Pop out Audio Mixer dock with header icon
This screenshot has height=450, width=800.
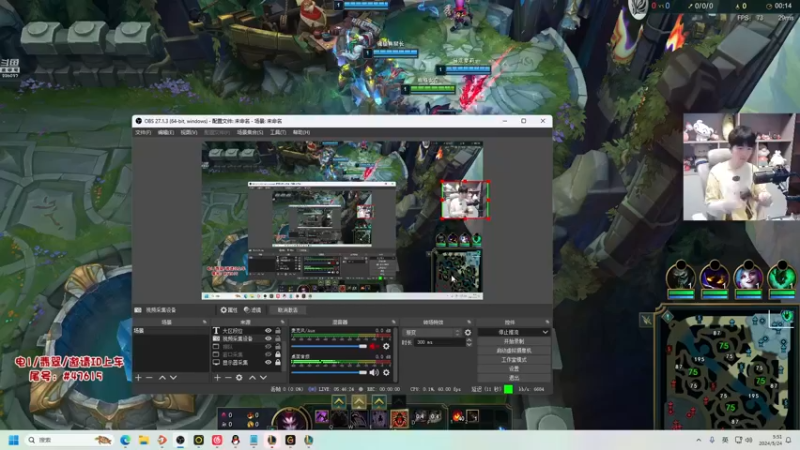tap(393, 322)
